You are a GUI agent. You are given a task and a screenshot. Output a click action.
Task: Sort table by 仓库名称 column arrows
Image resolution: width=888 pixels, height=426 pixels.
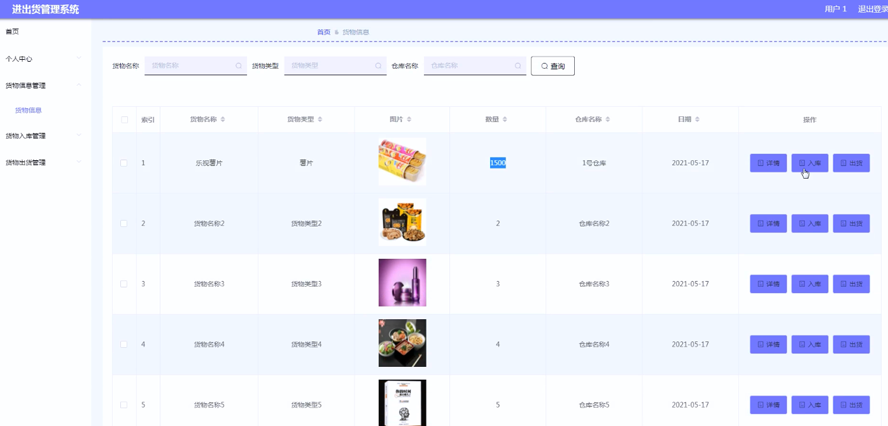click(608, 120)
